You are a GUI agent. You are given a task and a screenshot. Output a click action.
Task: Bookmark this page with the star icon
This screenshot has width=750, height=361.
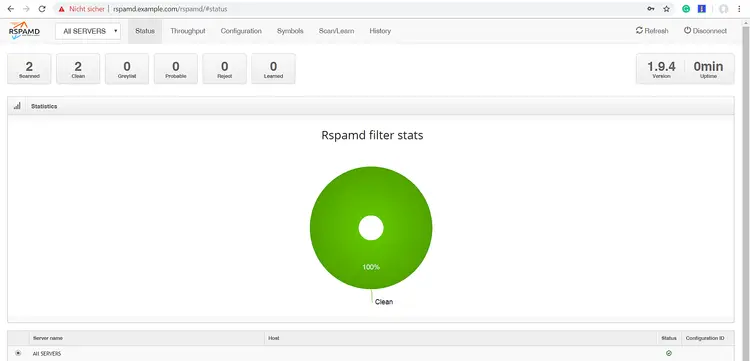pos(666,9)
